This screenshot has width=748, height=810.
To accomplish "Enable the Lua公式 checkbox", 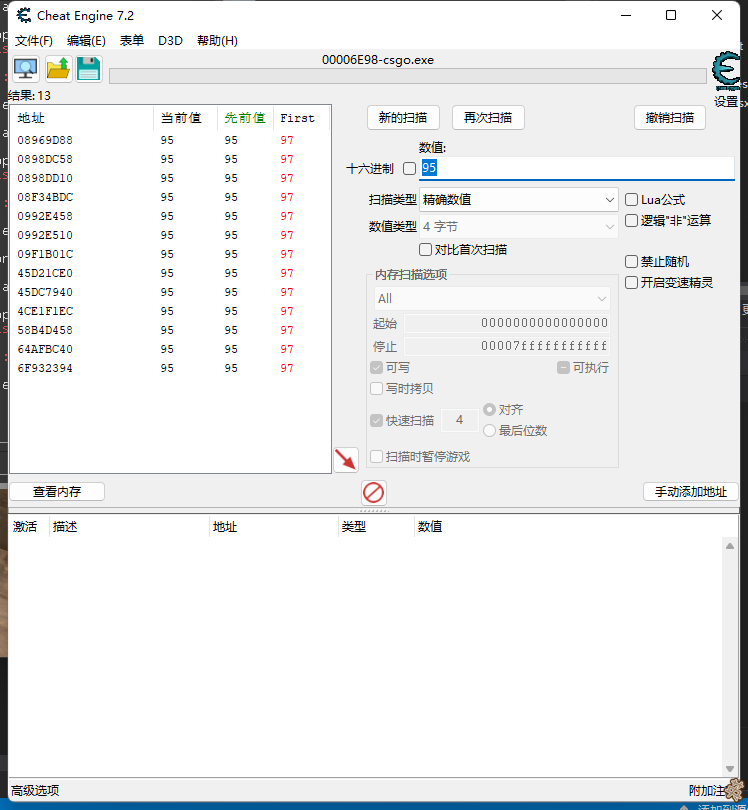I will tap(631, 199).
